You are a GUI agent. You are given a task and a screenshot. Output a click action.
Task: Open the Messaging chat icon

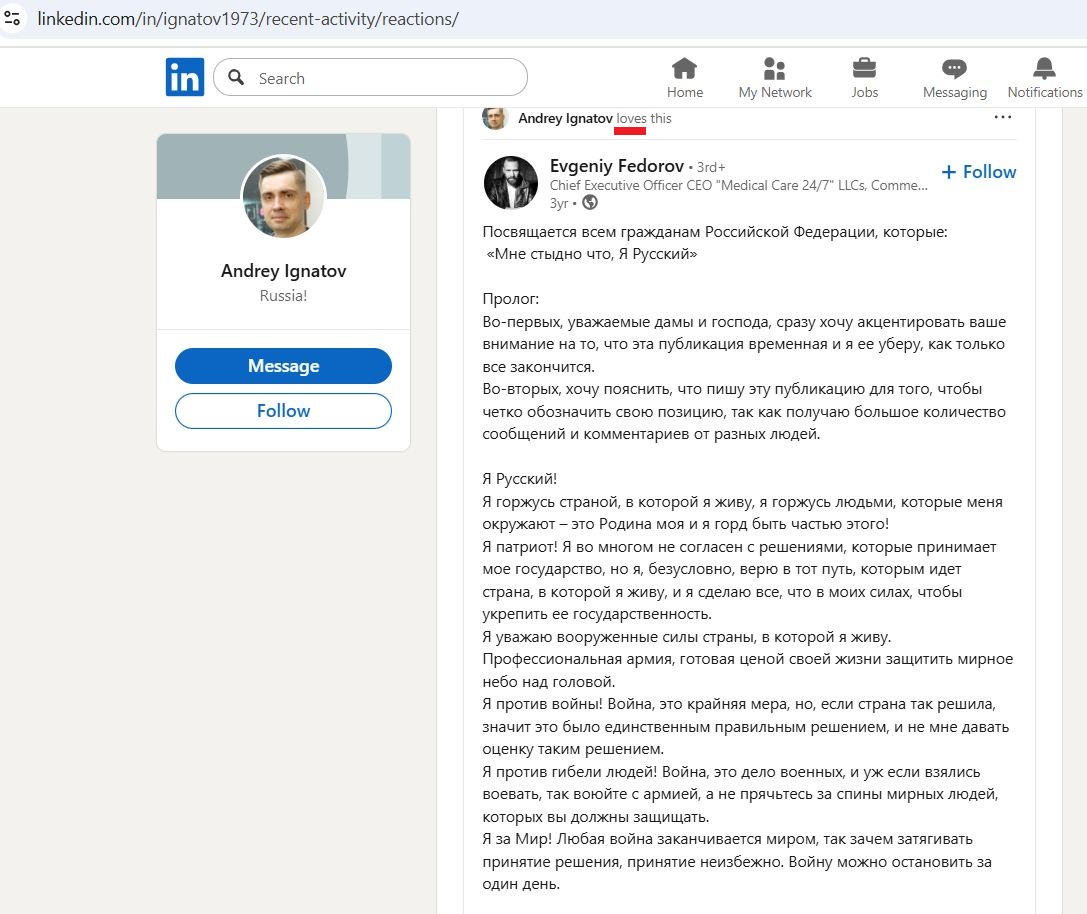(x=954, y=69)
